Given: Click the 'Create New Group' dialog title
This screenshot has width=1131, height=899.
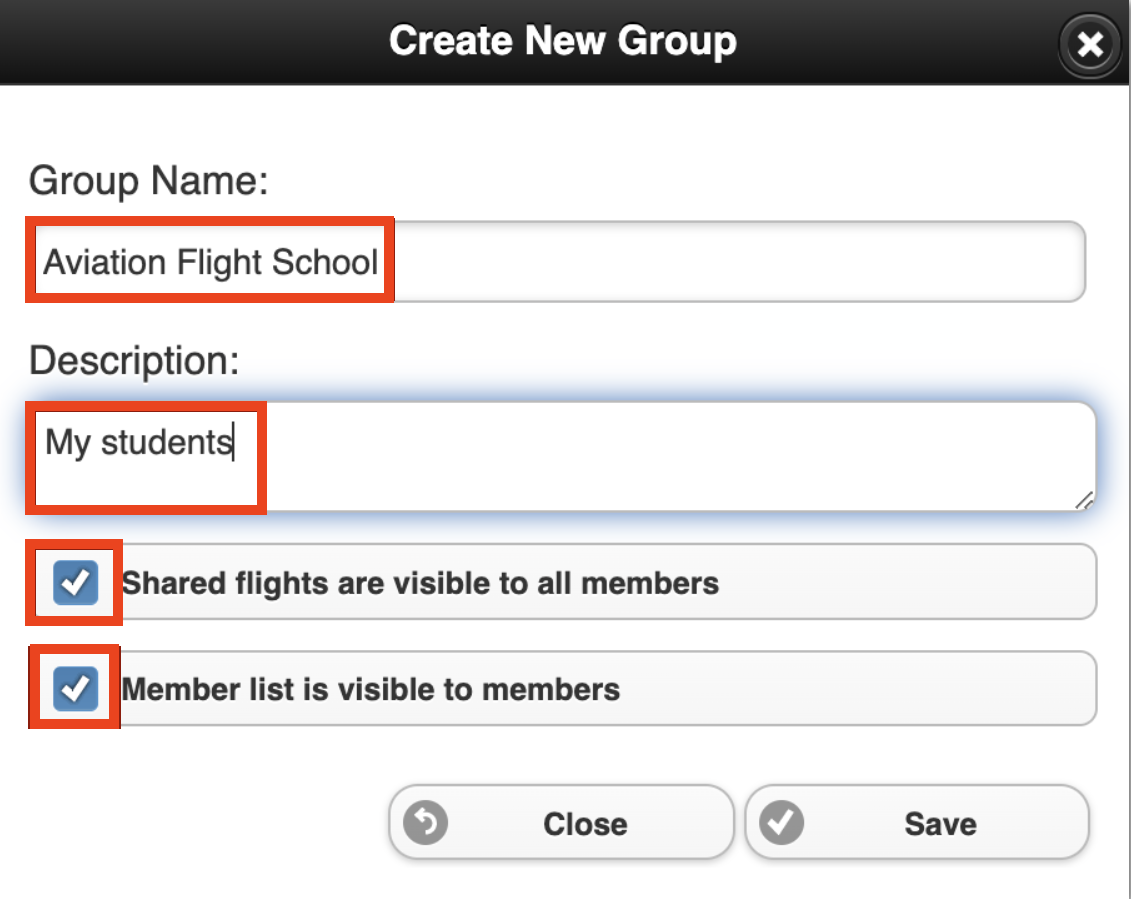Looking at the screenshot, I should 563,40.
